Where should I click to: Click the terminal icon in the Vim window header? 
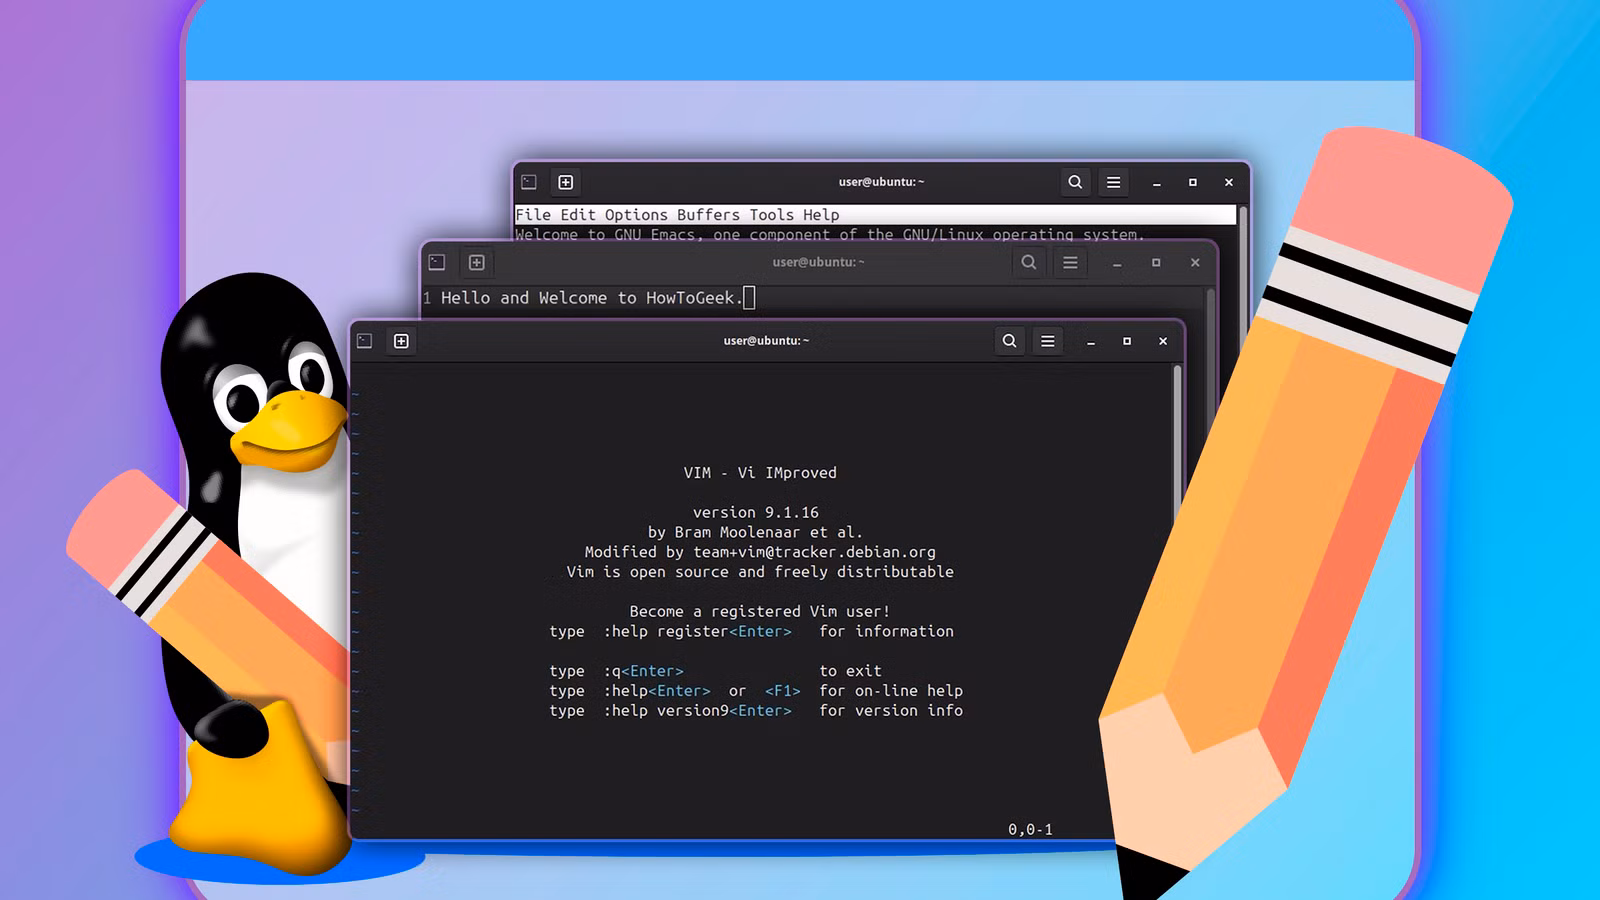click(365, 341)
